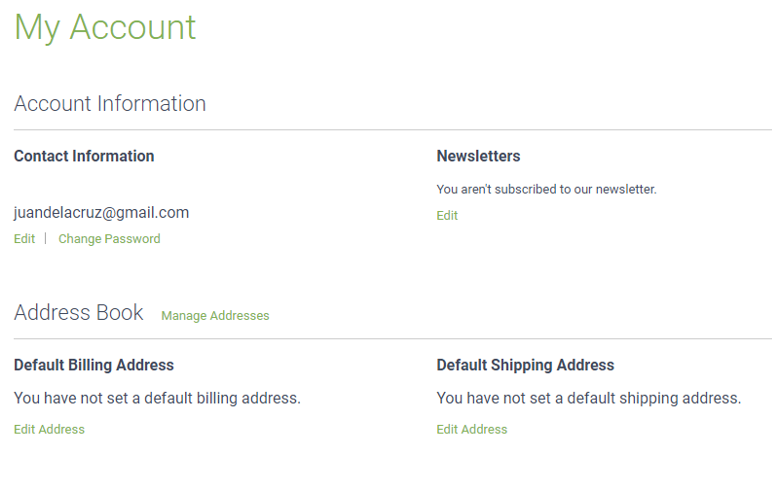The width and height of the screenshot is (772, 483).
Task: Click the Contact Information heading
Action: point(84,156)
